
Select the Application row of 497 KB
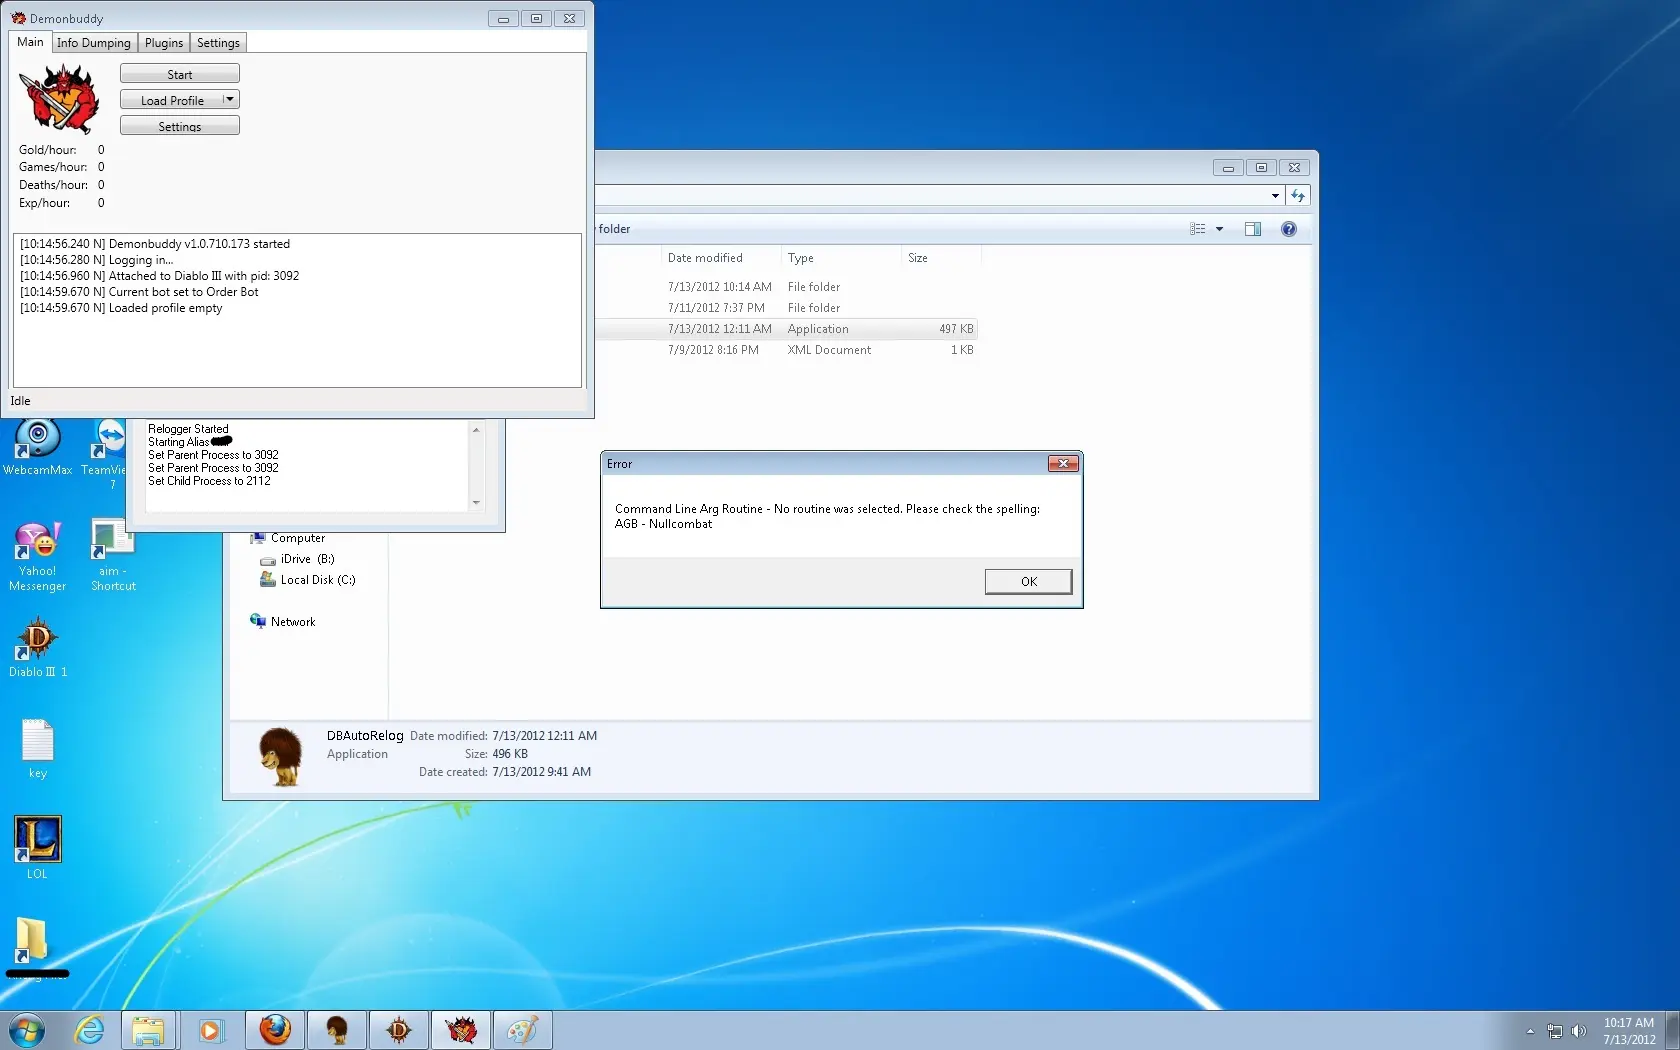(786, 329)
